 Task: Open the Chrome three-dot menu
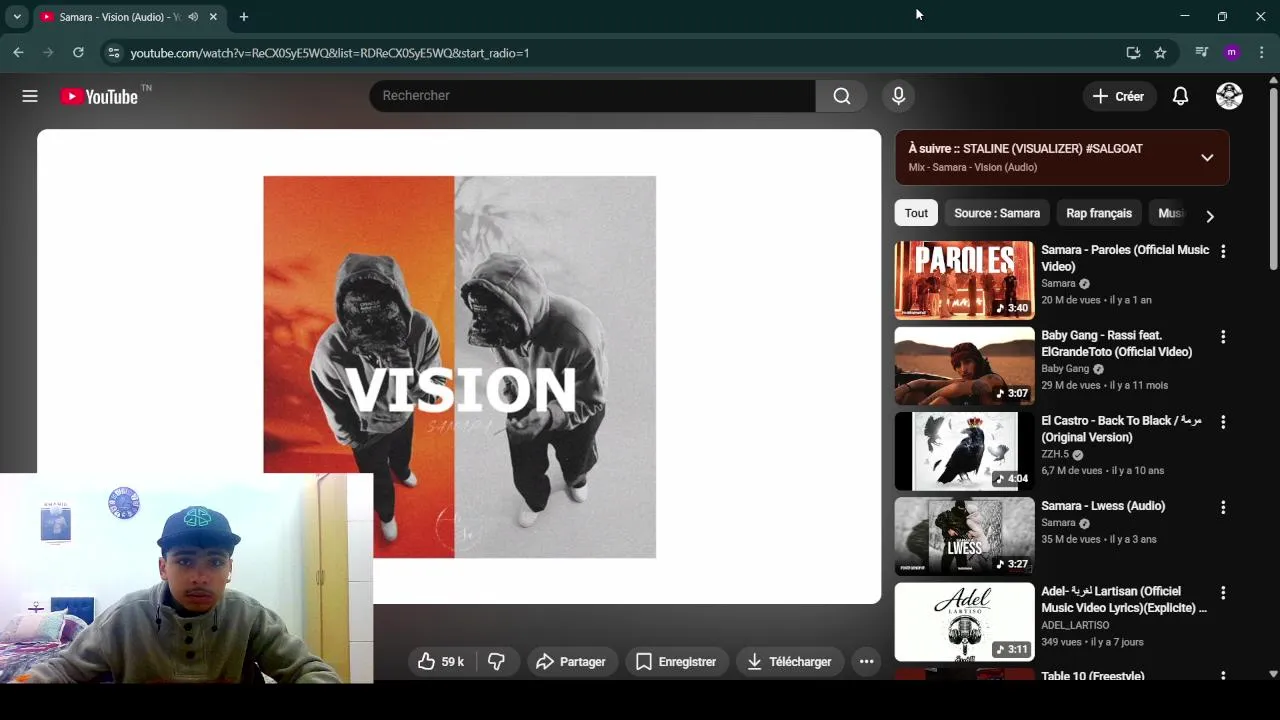click(1261, 52)
